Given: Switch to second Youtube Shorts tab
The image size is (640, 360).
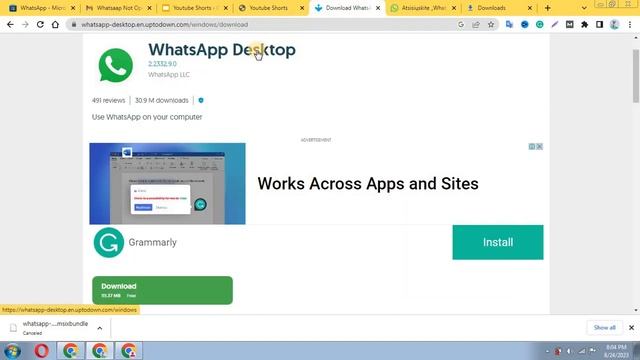Looking at the screenshot, I should [271, 8].
